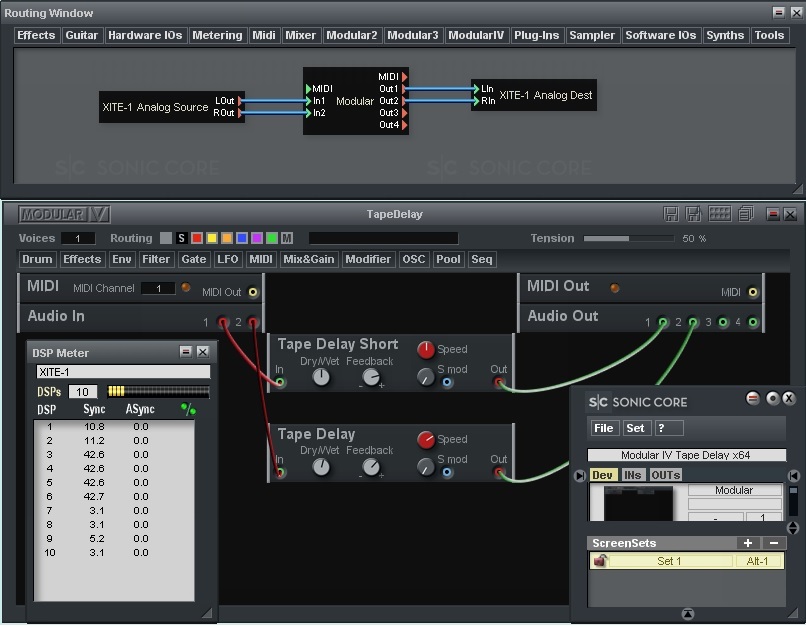
Task: Collapse the Sonic Core panel with bottom arrow
Action: [x=687, y=613]
